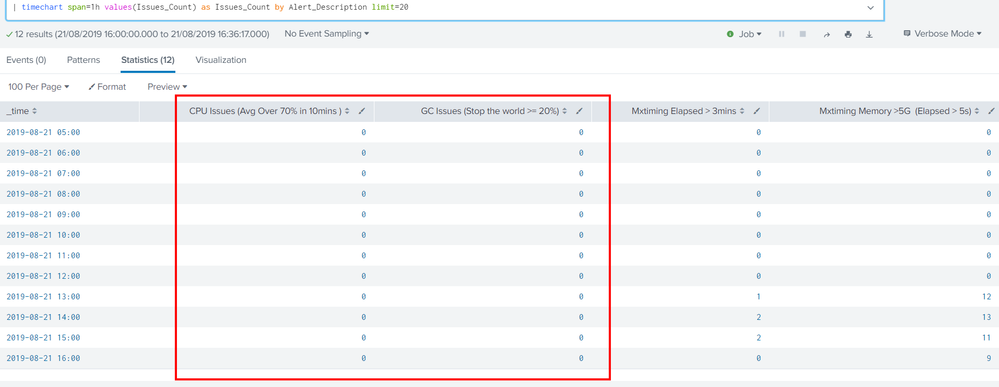Open the No Event Sampling dropdown
The image size is (999, 387).
(x=326, y=34)
